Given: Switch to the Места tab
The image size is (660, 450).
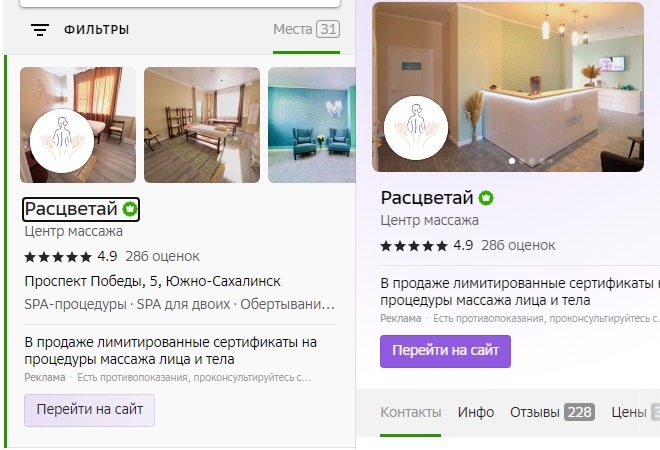Looking at the screenshot, I should [306, 29].
